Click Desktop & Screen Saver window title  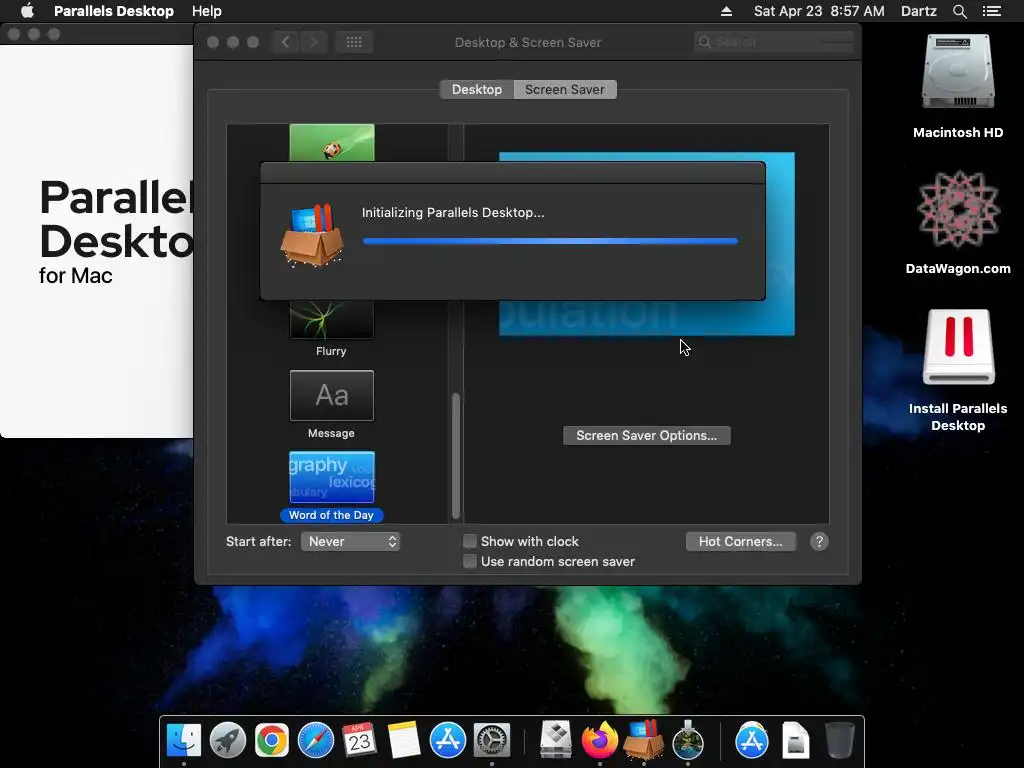pos(528,42)
